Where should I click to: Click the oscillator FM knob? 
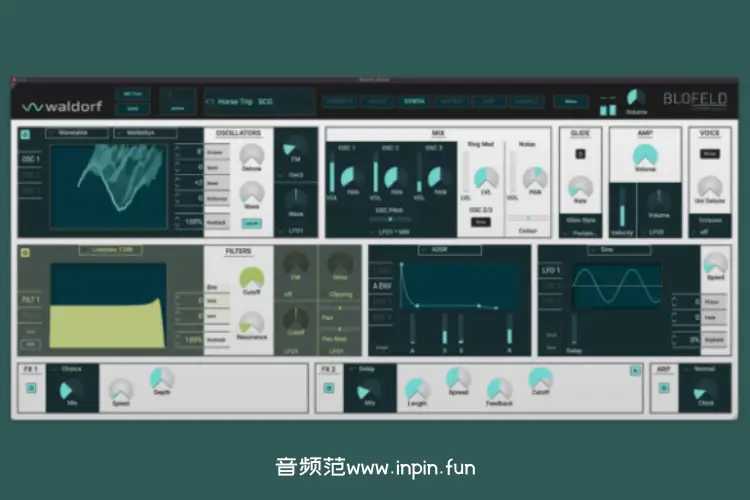[294, 148]
